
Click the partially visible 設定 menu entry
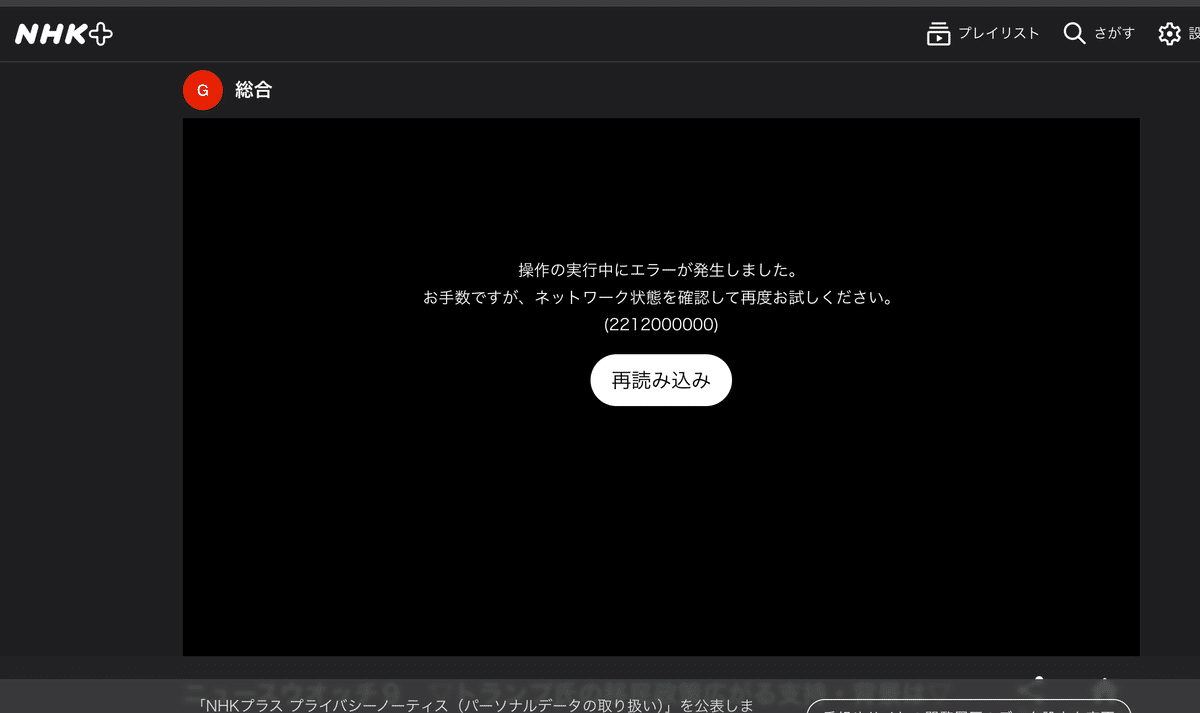pyautogui.click(x=1194, y=33)
